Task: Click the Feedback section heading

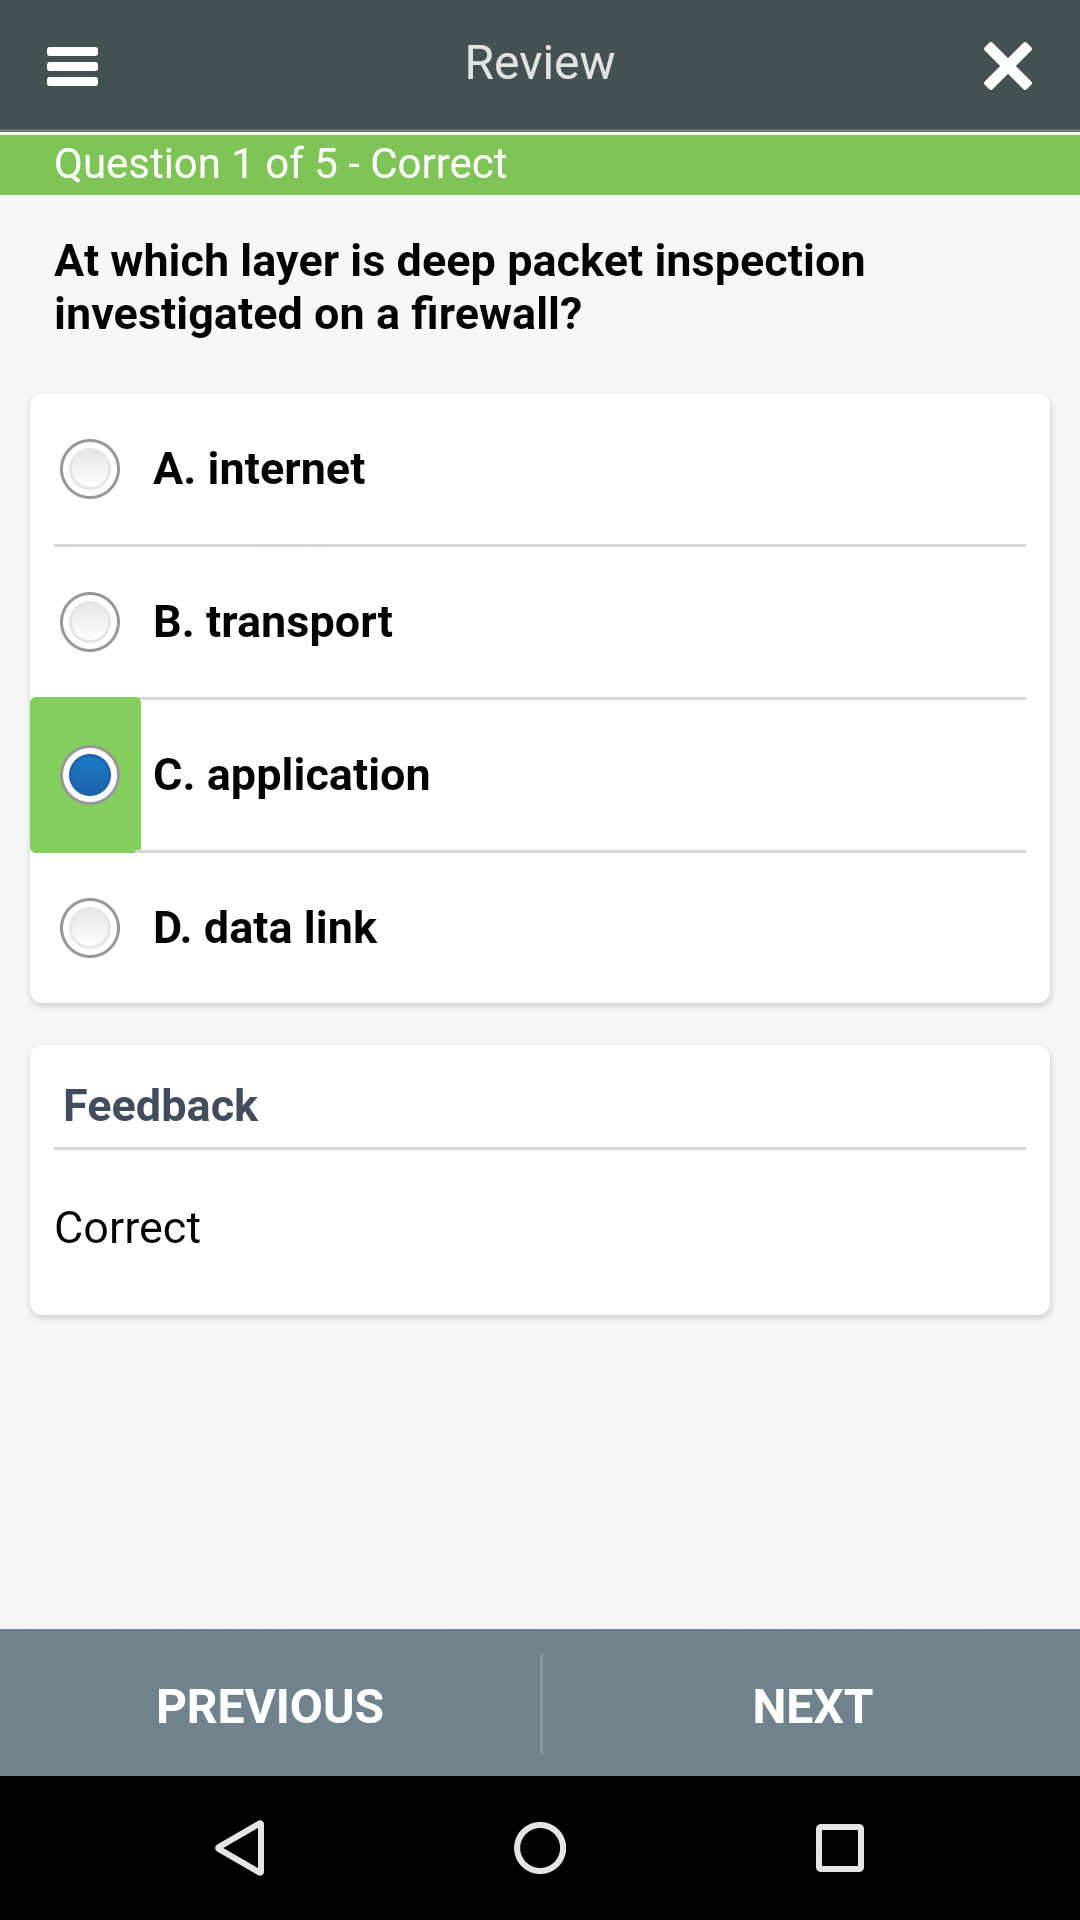Action: [160, 1105]
